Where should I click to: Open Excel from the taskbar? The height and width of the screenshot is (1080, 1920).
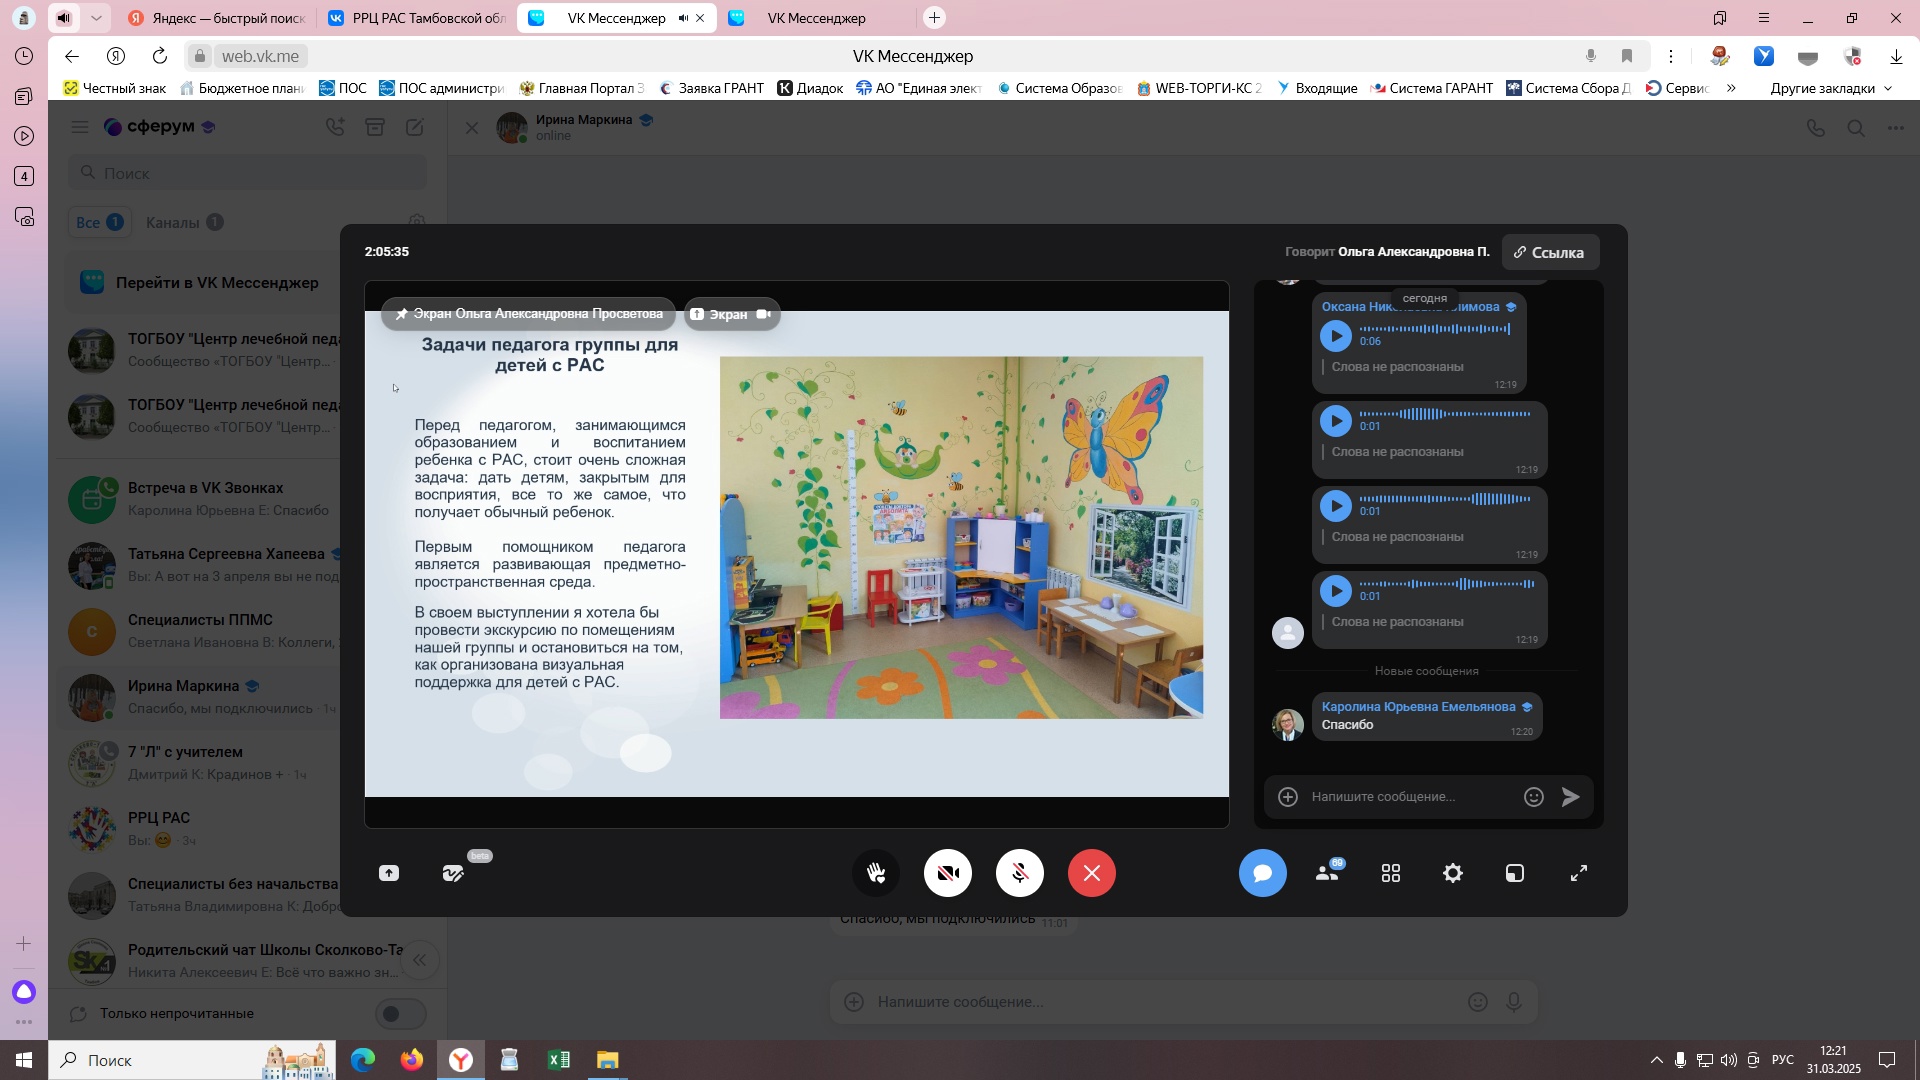(x=558, y=1060)
